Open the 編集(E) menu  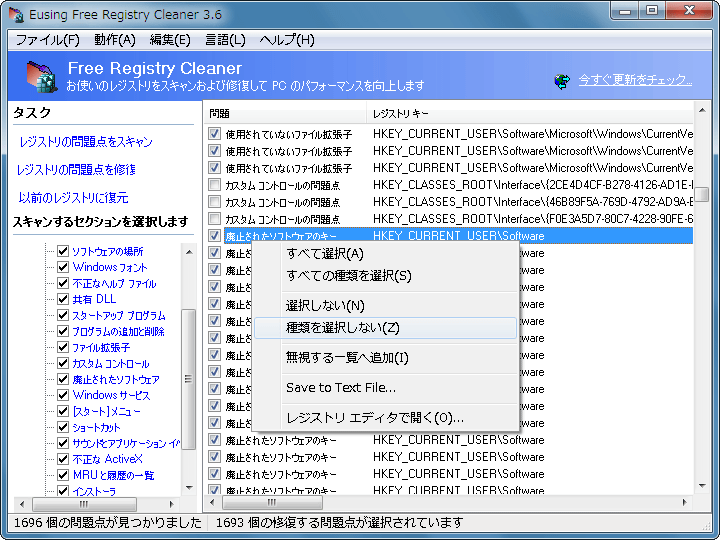pos(170,40)
